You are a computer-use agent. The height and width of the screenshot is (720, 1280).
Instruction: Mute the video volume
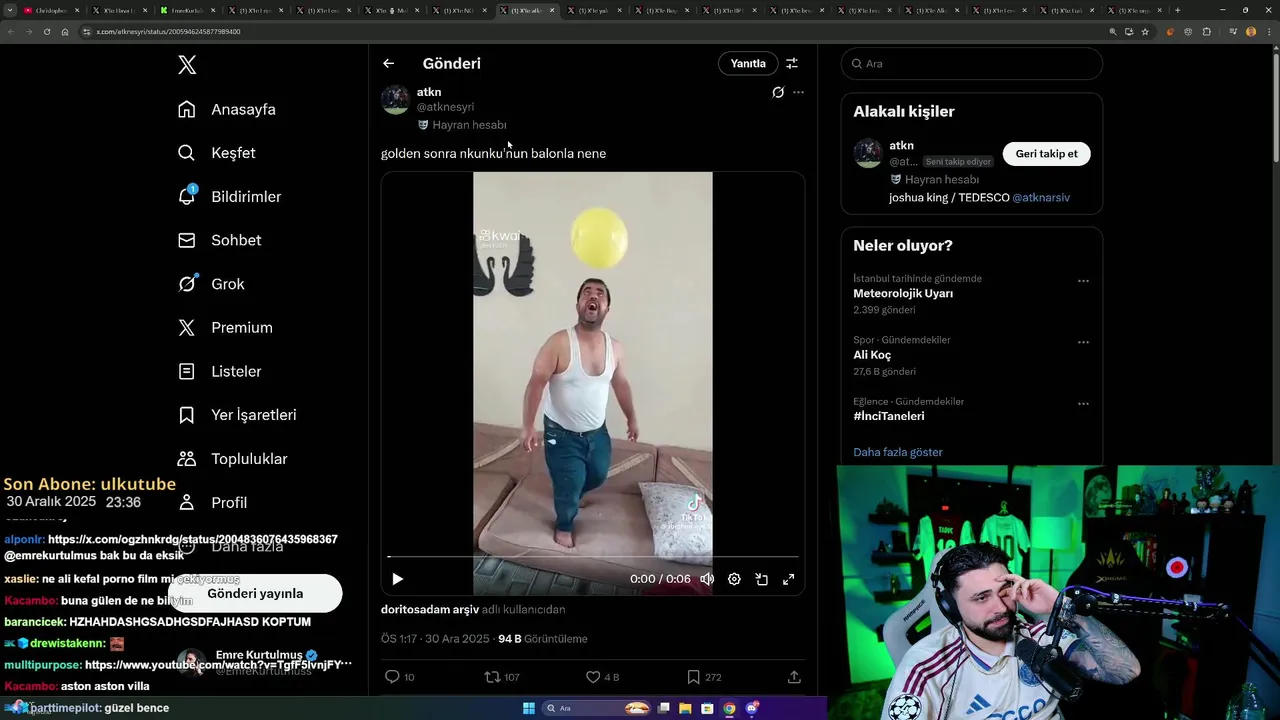tap(707, 579)
